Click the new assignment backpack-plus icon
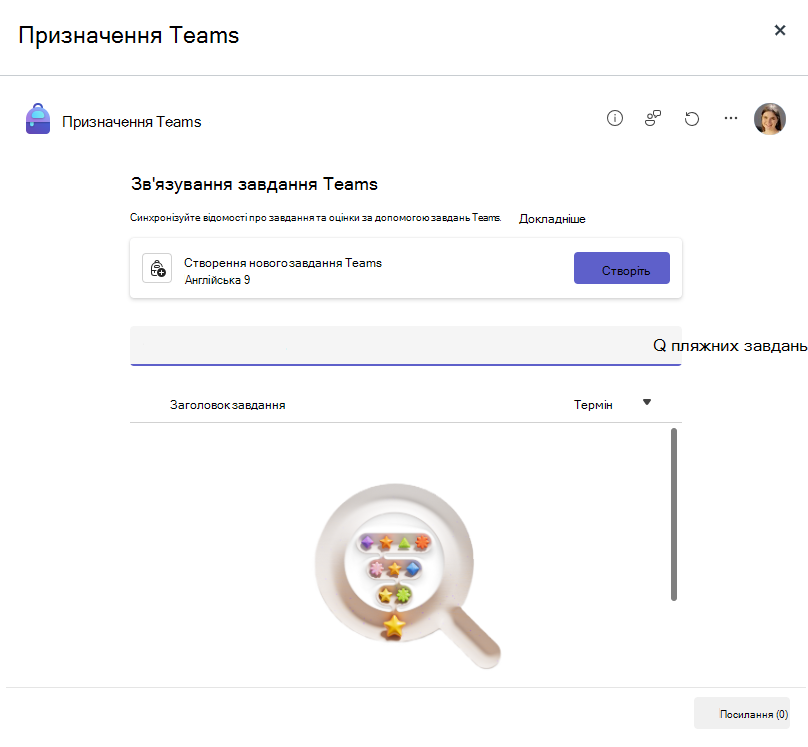 coord(157,268)
